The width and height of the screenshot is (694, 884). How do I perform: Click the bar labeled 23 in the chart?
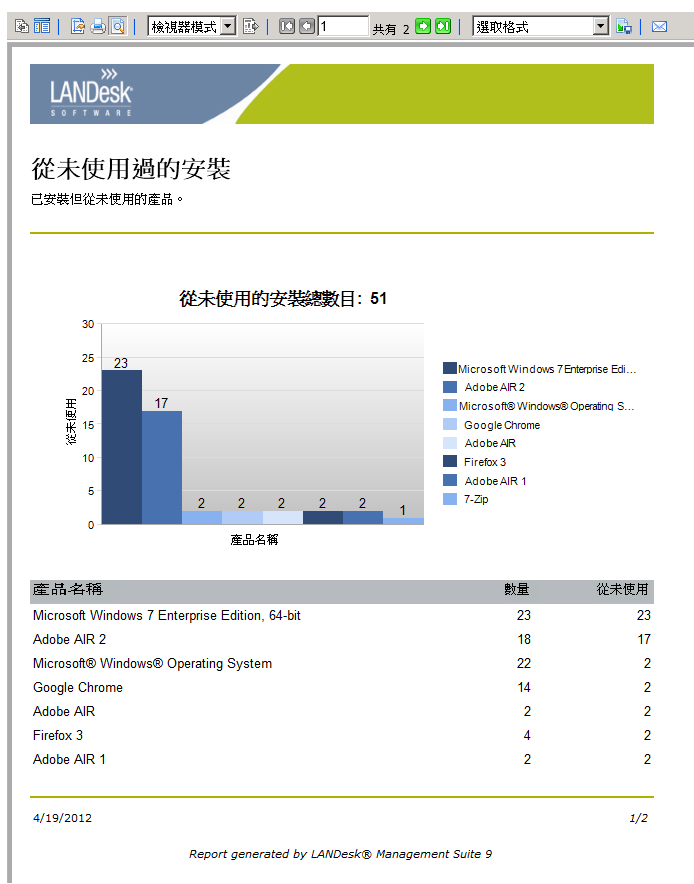(122, 447)
